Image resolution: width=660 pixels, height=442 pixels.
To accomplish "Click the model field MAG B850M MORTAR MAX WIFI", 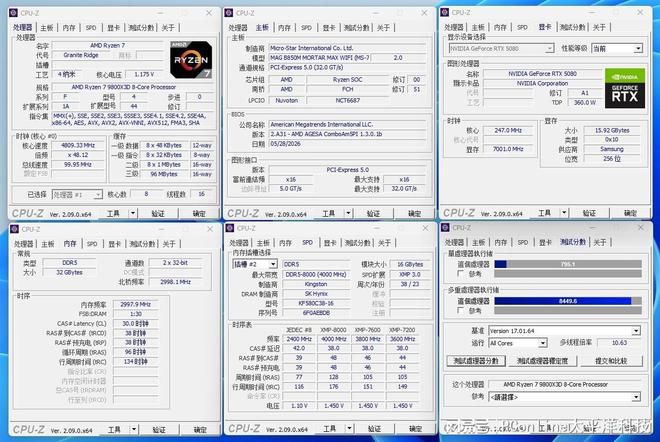I will pos(319,58).
